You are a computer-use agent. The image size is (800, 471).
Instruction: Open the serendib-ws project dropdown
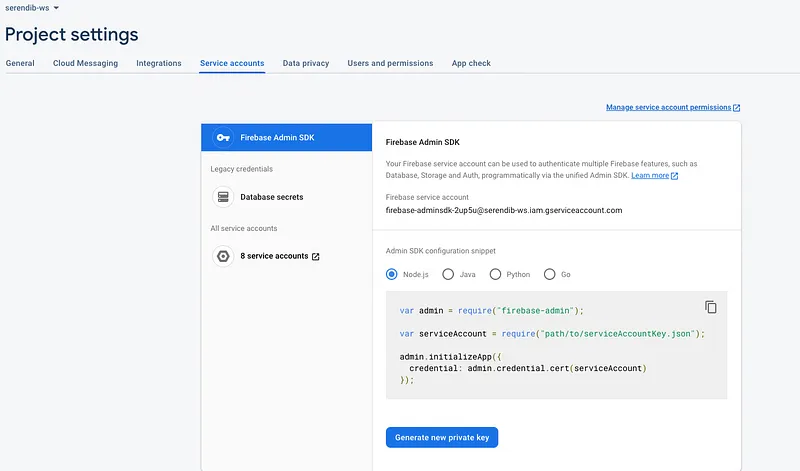click(32, 8)
